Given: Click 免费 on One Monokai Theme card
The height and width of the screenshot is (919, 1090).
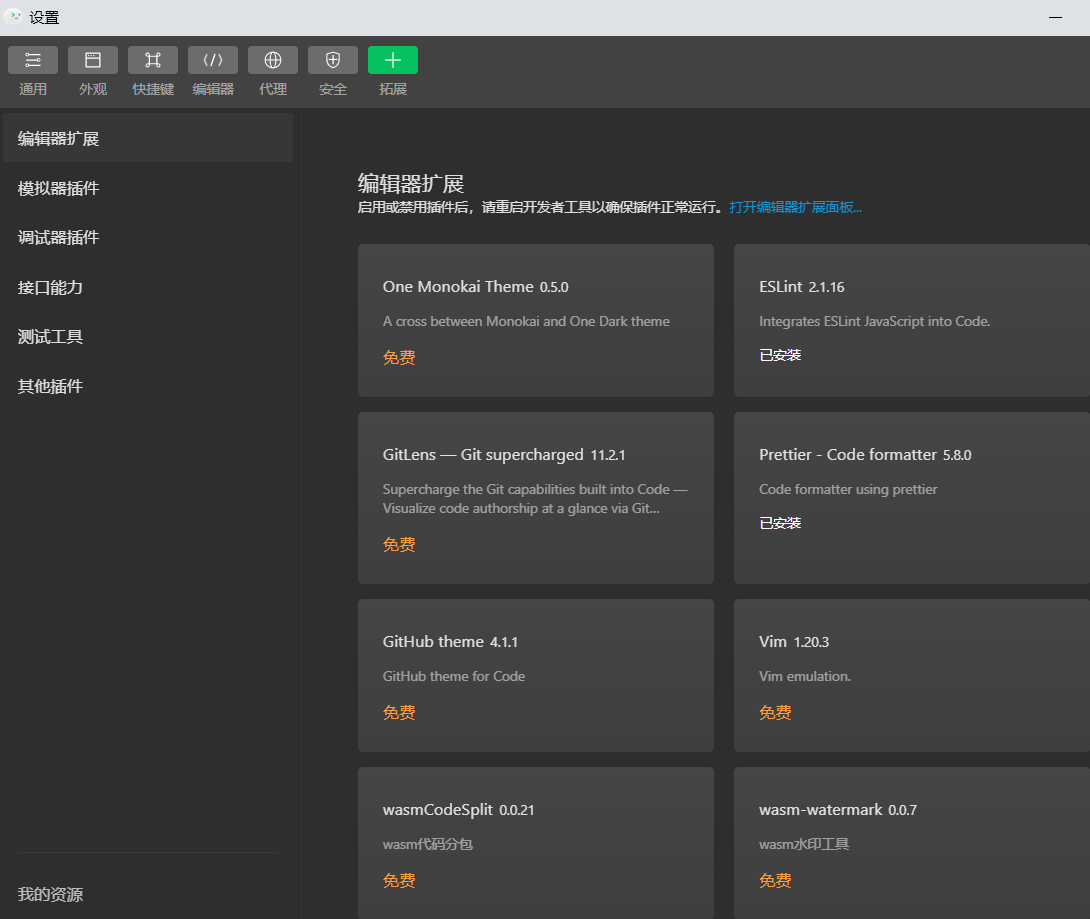Looking at the screenshot, I should pos(399,357).
